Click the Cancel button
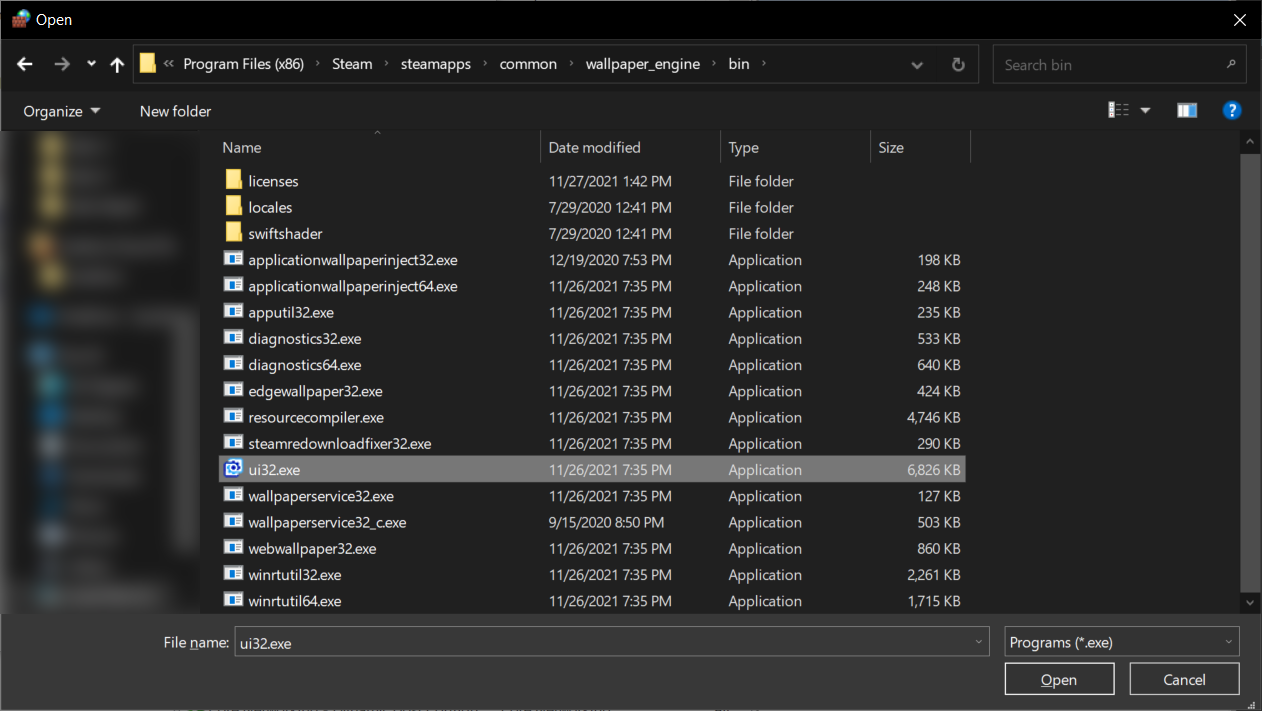Viewport: 1262px width, 711px height. pos(1184,679)
